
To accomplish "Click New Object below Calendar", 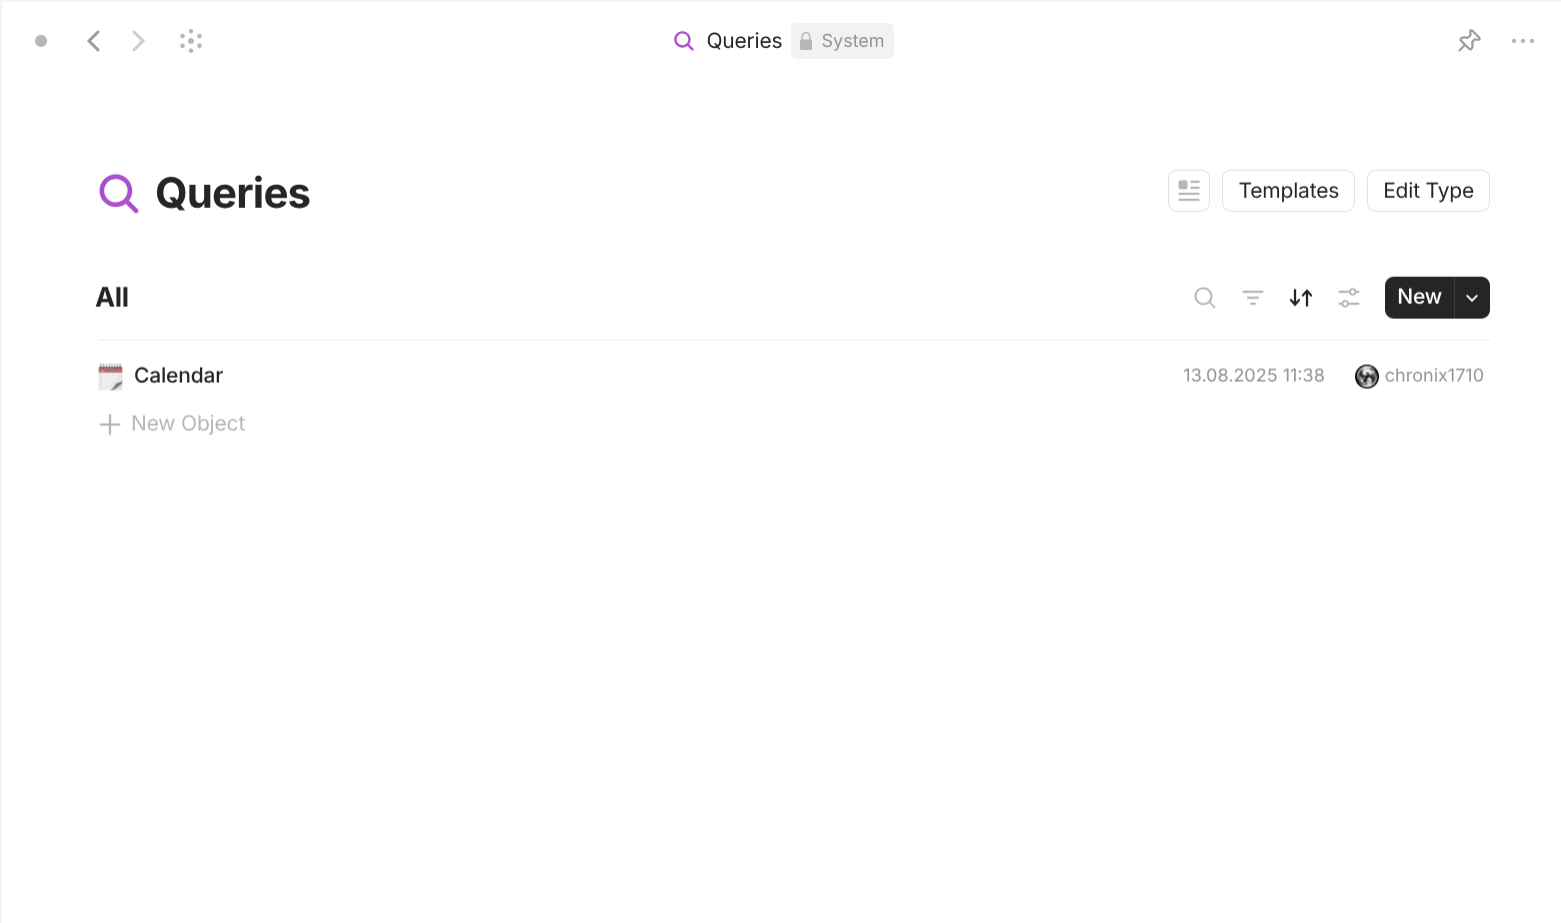I will [x=187, y=423].
